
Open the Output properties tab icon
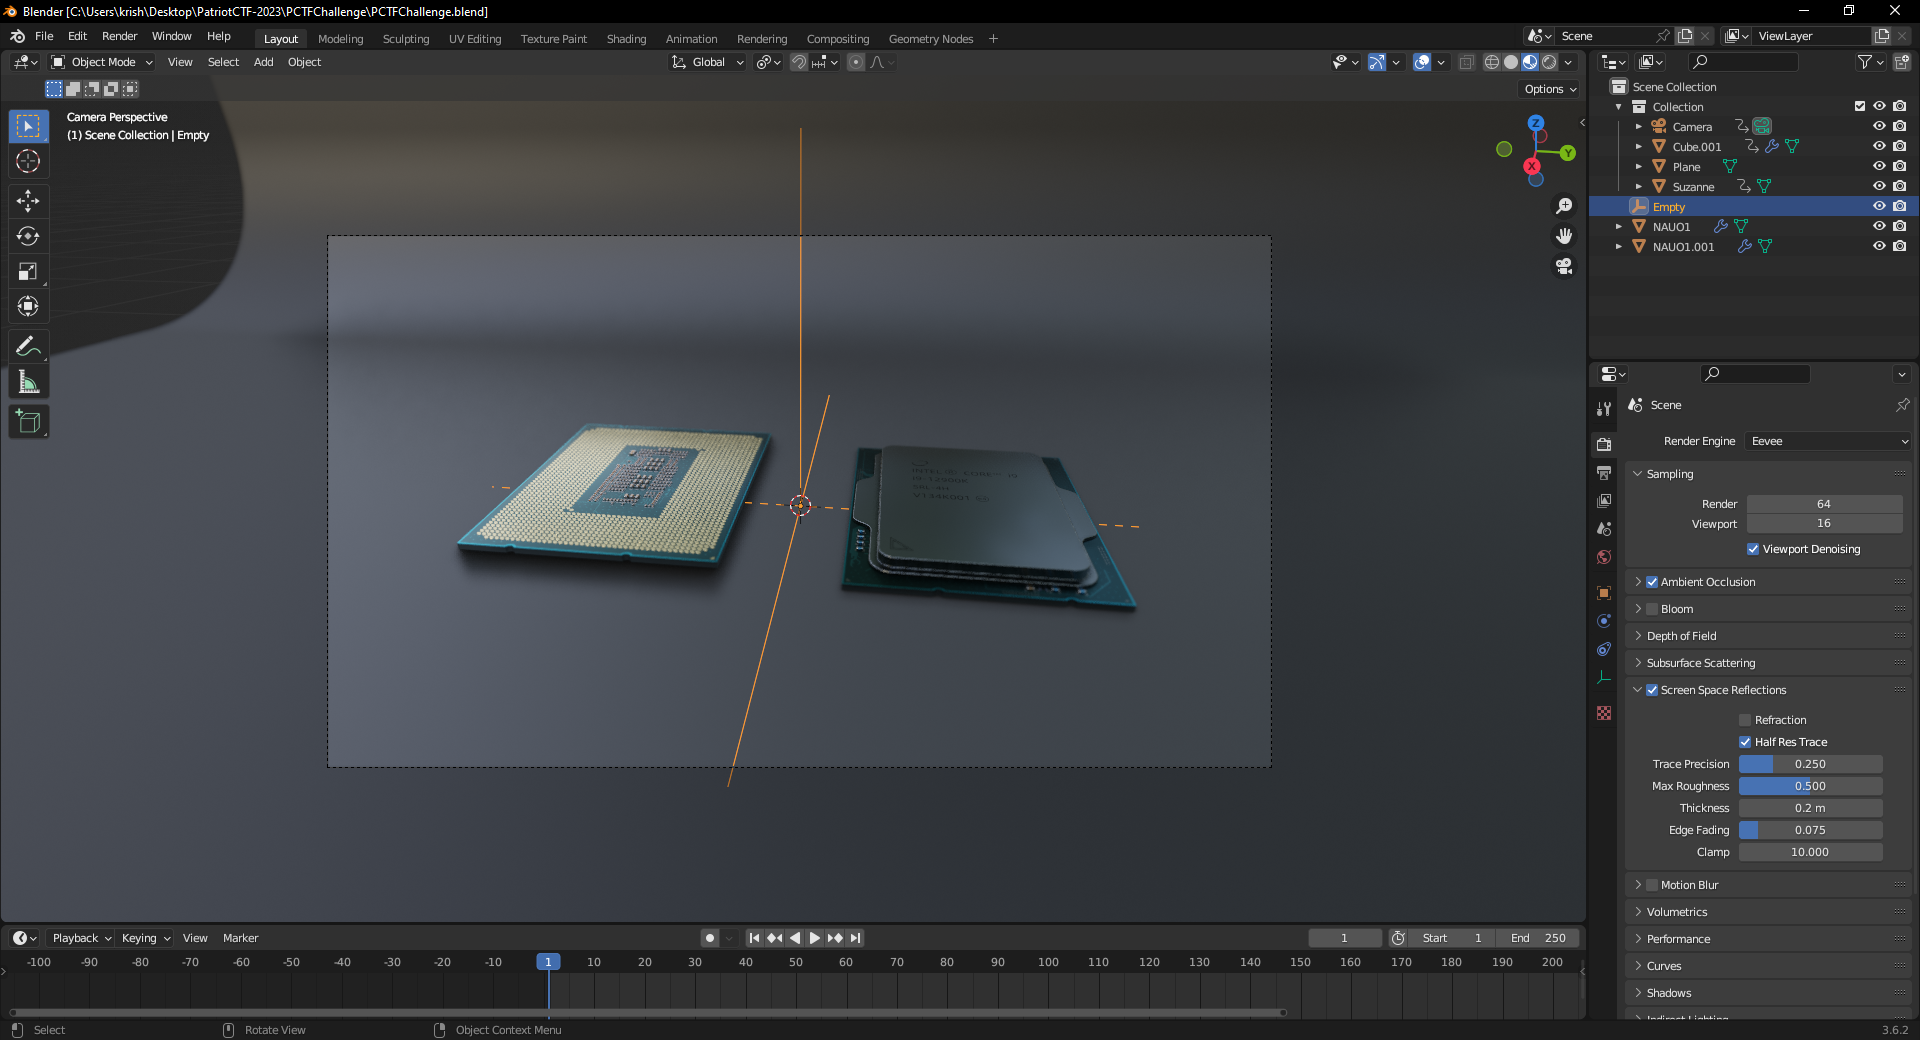pos(1604,472)
